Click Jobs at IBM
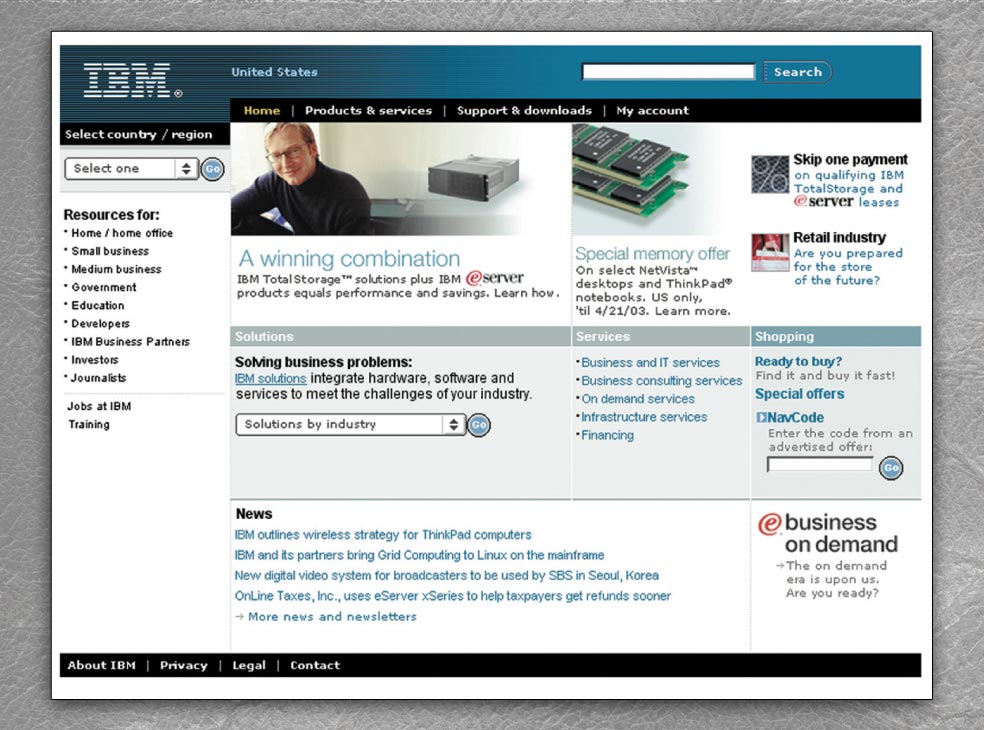The width and height of the screenshot is (984, 730). (x=99, y=406)
